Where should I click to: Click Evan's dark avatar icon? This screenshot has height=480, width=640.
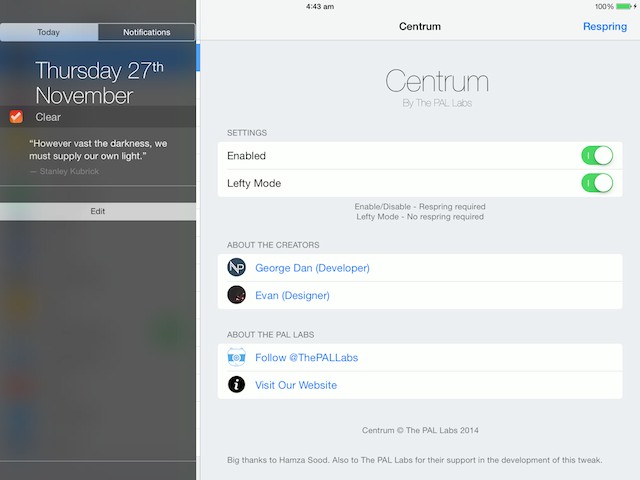236,295
